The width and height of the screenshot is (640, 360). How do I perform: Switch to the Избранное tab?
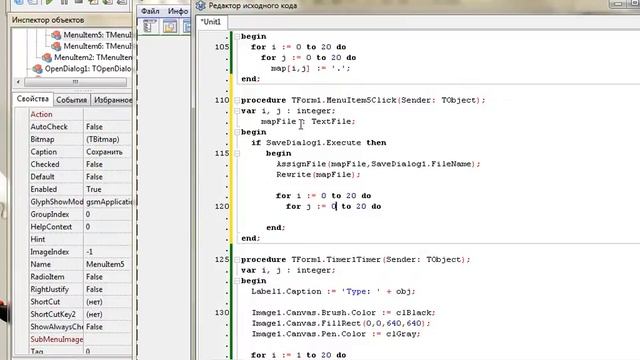[113, 100]
